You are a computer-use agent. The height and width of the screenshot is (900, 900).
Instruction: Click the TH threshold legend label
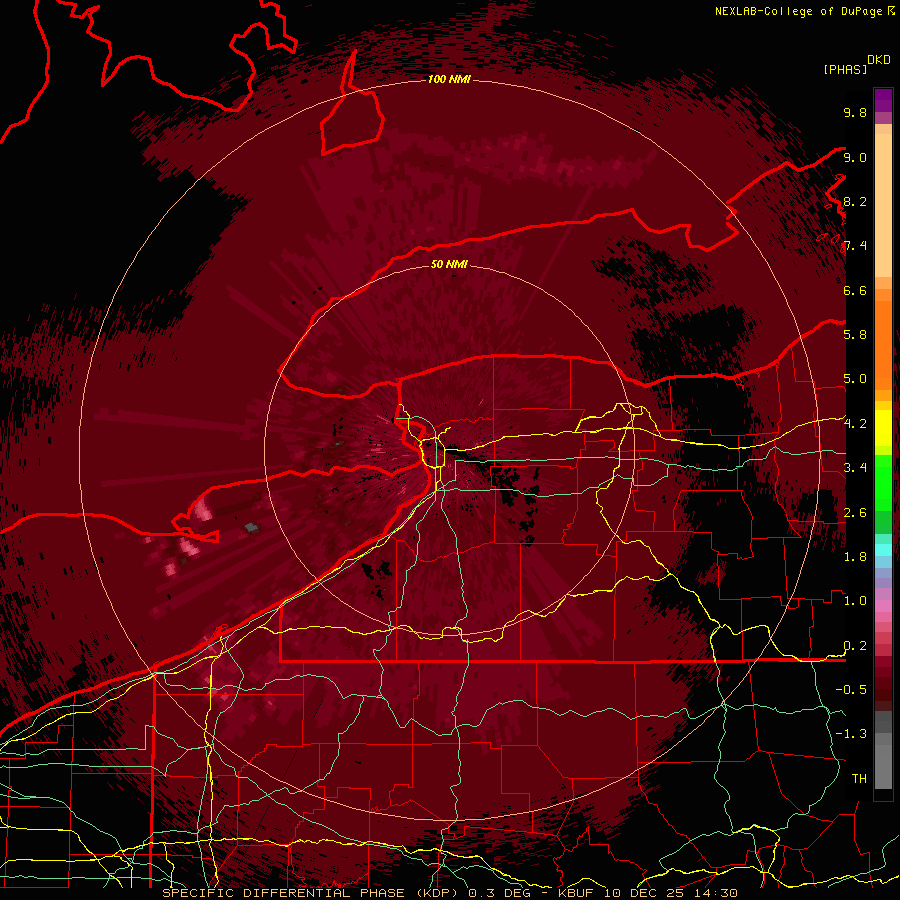pyautogui.click(x=859, y=779)
